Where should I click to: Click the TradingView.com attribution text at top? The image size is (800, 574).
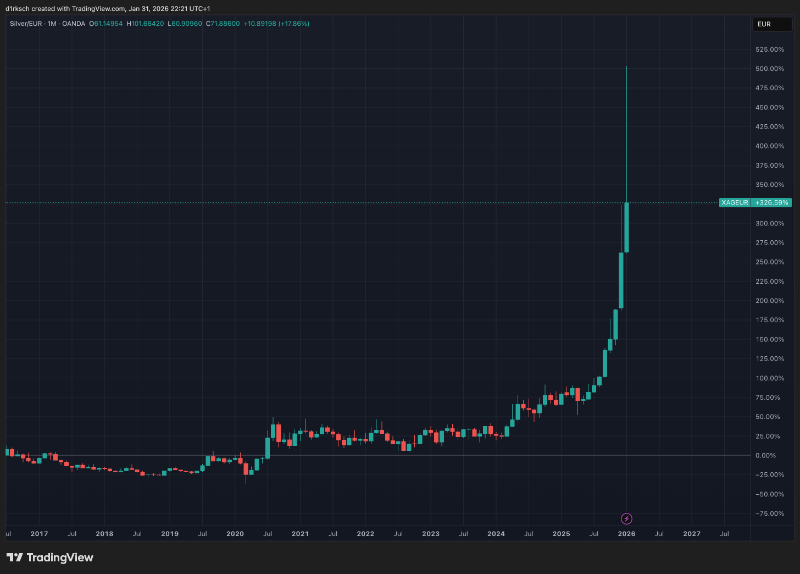coord(96,8)
